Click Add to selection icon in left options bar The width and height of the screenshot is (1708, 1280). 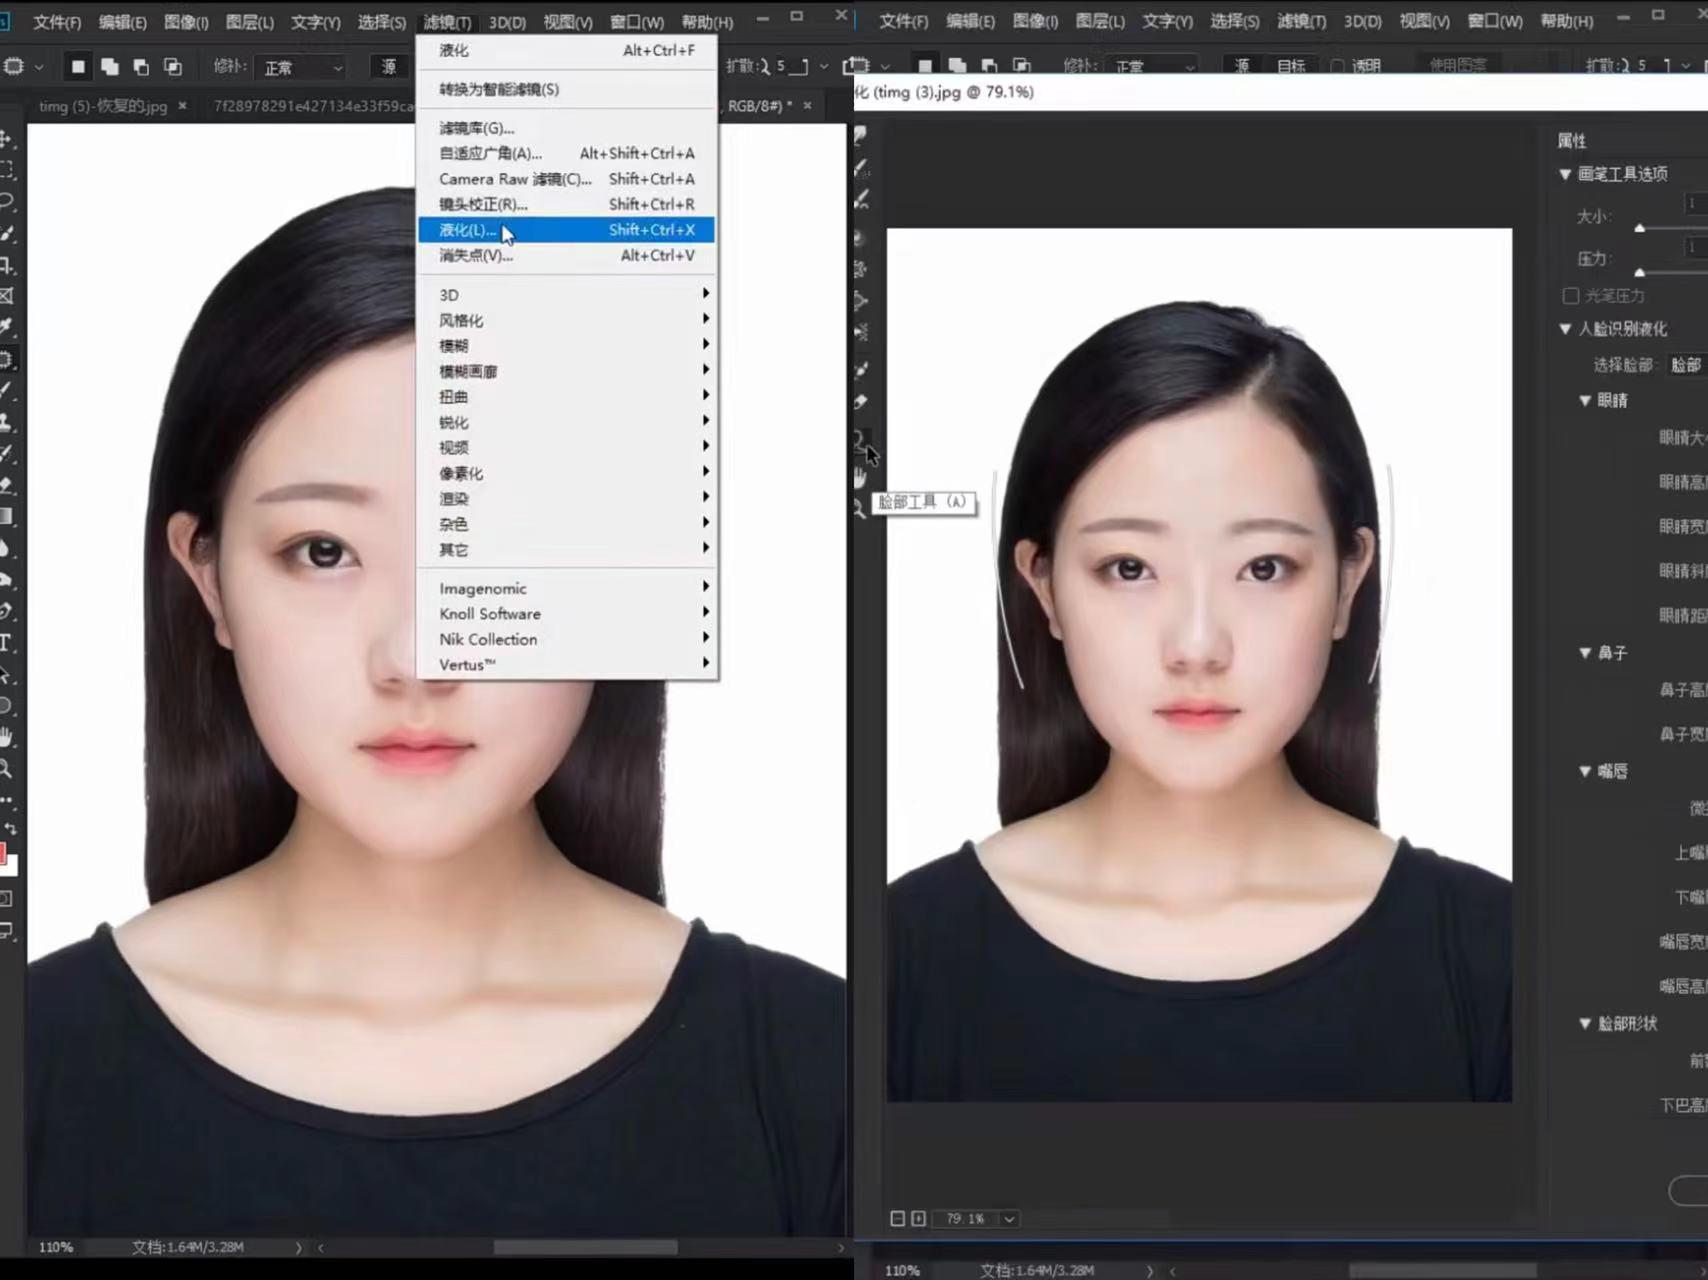tap(110, 67)
